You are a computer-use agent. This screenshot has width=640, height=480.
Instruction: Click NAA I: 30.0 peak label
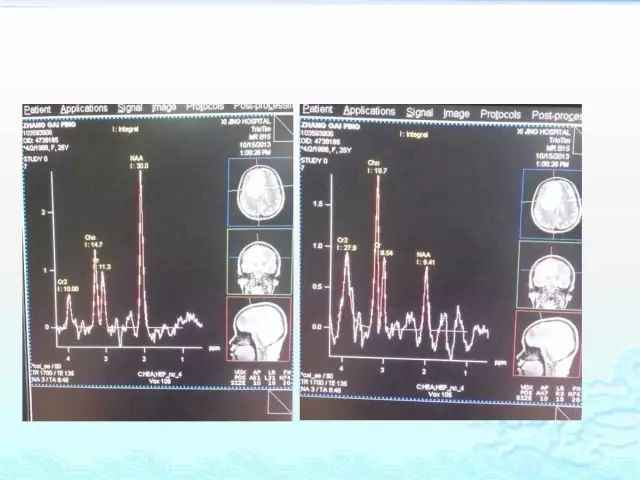139,162
